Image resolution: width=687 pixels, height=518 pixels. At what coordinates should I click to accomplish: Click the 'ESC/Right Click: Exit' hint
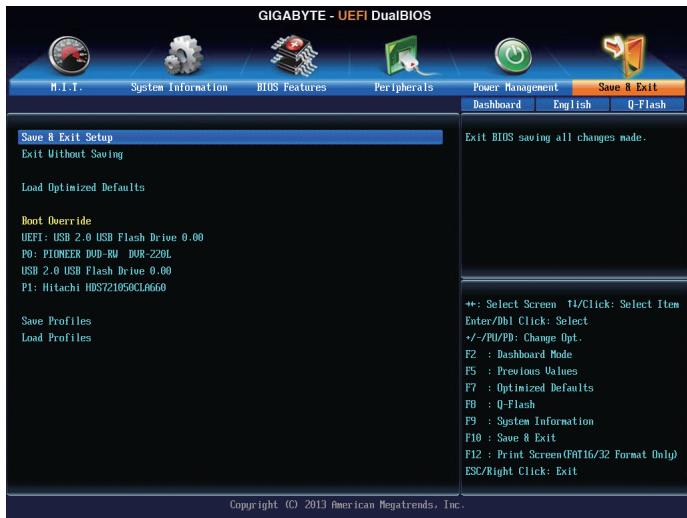click(x=521, y=471)
